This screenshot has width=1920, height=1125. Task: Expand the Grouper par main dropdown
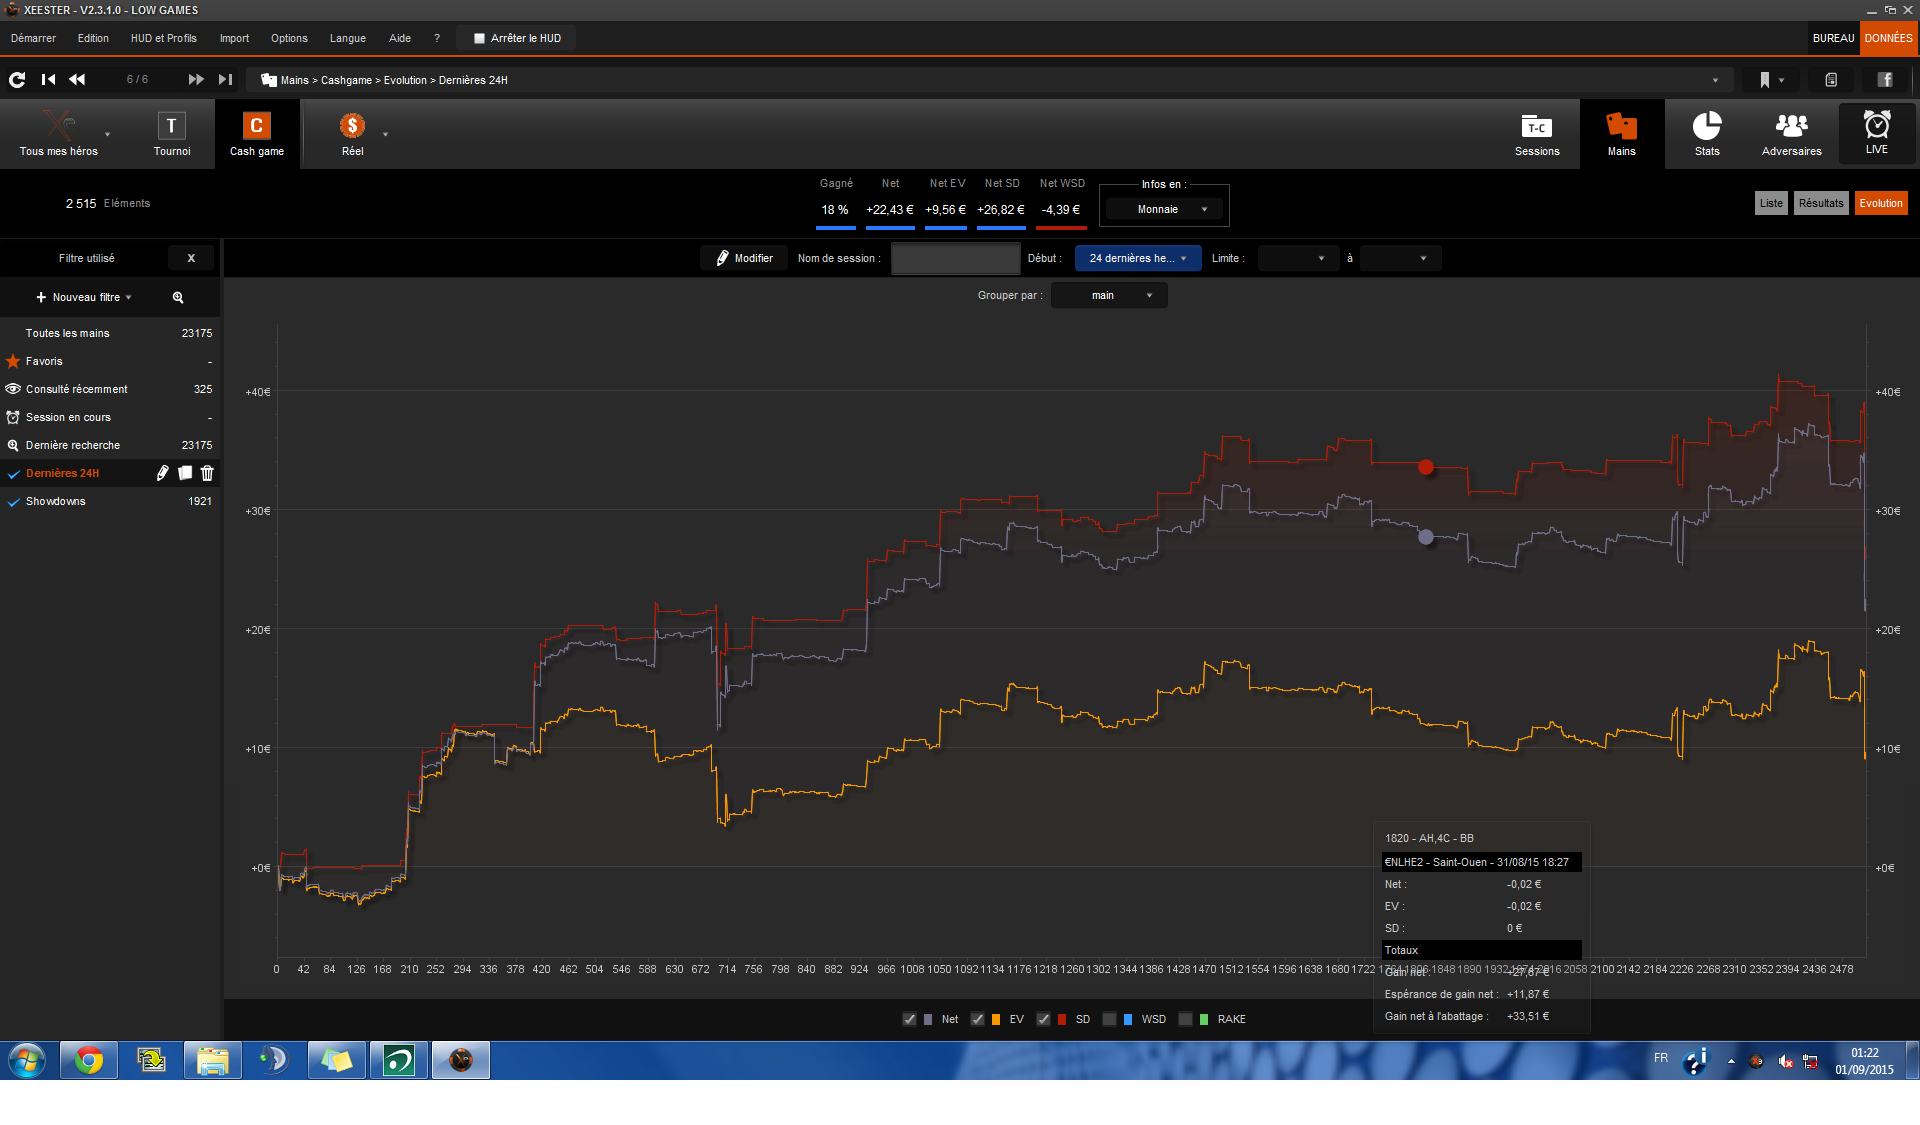point(1110,295)
